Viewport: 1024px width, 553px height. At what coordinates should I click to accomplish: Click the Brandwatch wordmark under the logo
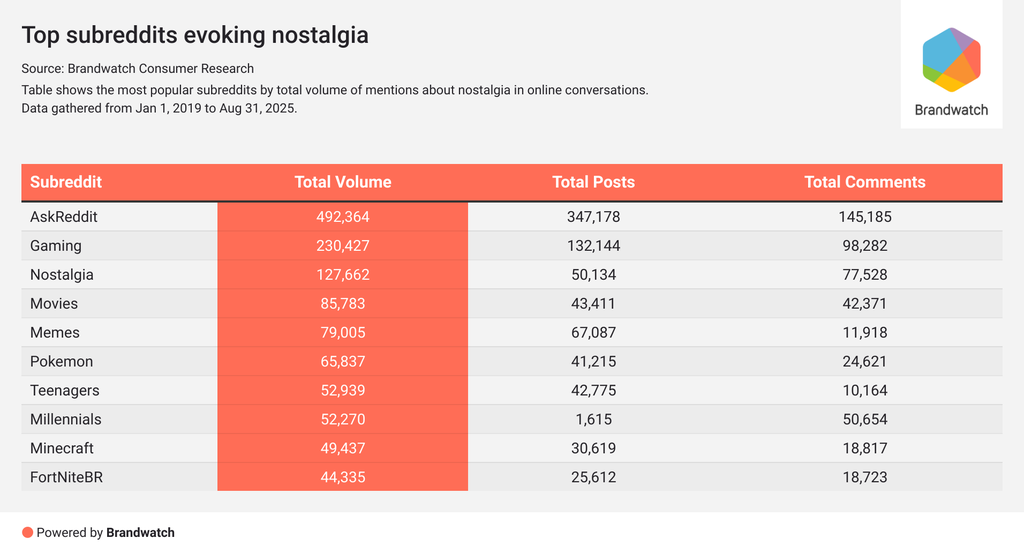coord(951,110)
